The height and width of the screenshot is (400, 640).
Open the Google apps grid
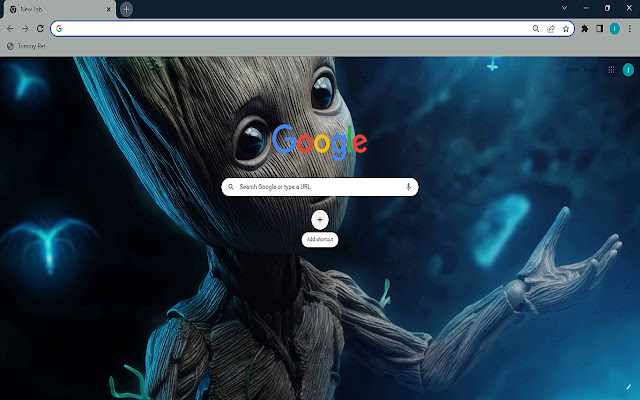[x=611, y=70]
